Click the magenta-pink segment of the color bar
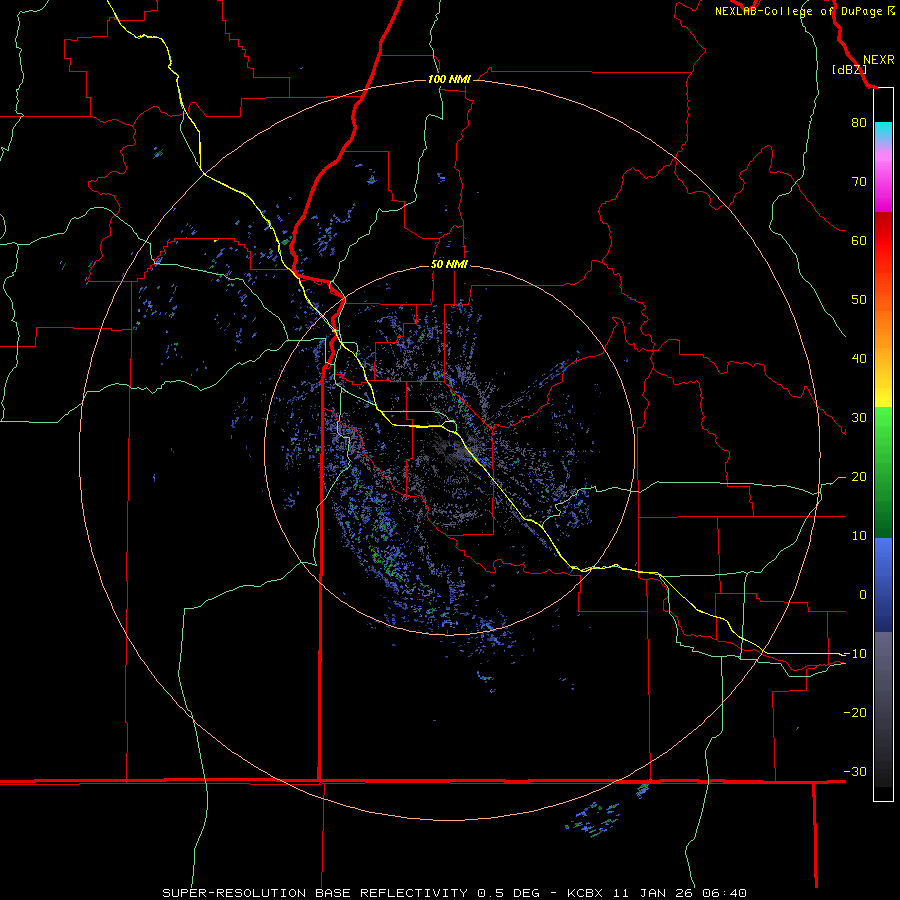This screenshot has height=900, width=900. click(883, 181)
